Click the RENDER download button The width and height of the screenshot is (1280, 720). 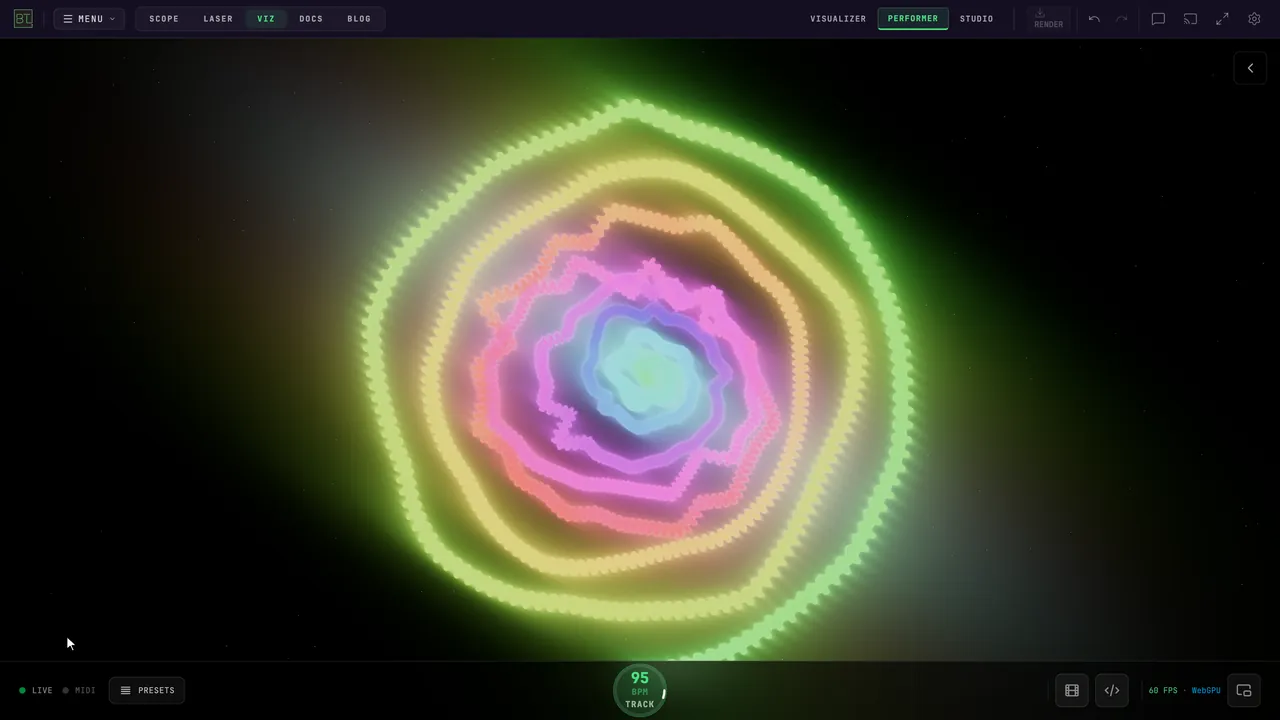(x=1048, y=19)
